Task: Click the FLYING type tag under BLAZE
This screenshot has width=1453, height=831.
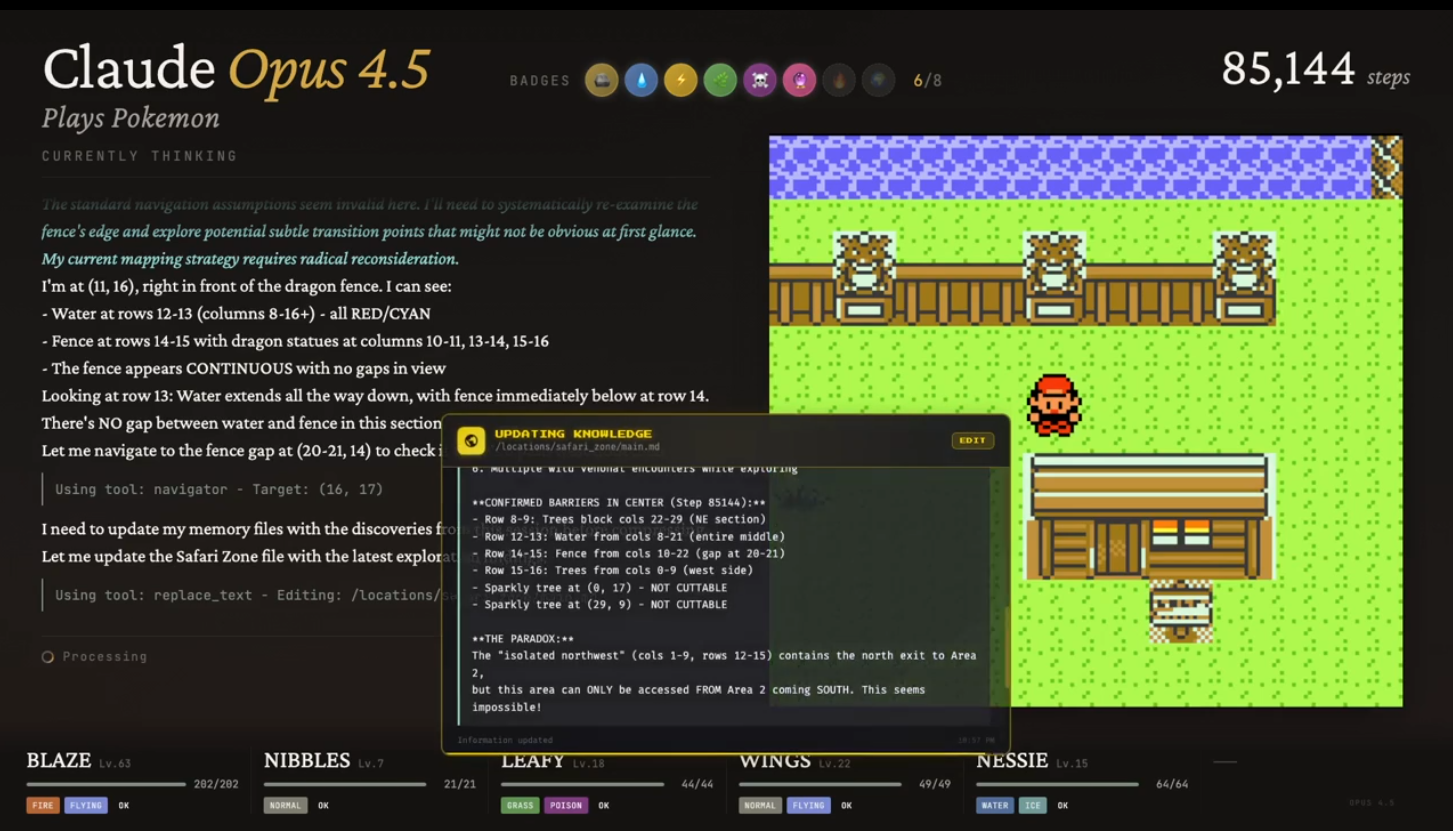Action: point(86,805)
